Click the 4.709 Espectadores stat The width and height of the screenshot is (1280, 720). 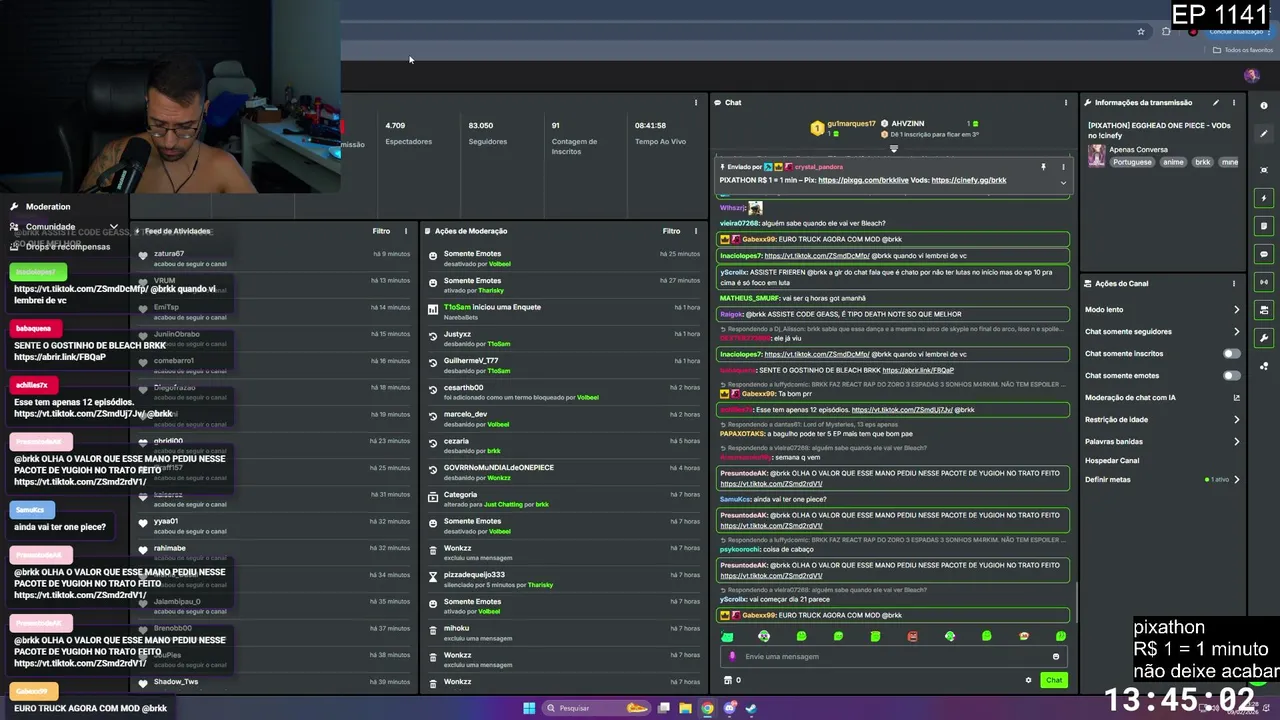(x=408, y=133)
